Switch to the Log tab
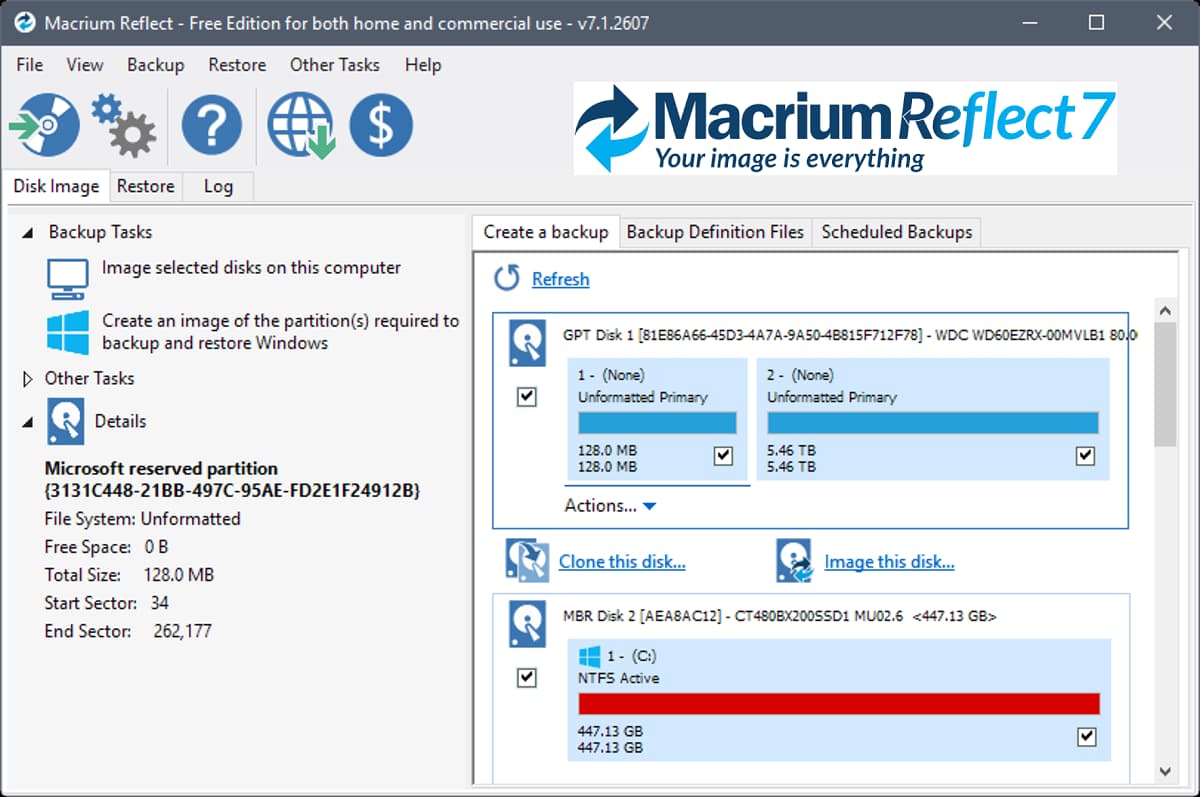The width and height of the screenshot is (1200, 797). 218,186
